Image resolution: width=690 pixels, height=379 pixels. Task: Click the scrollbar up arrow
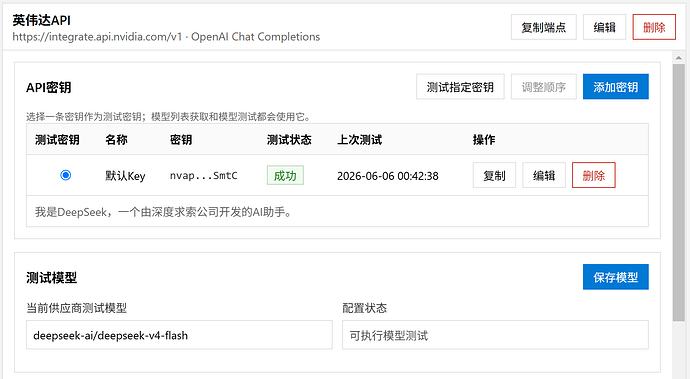point(679,58)
